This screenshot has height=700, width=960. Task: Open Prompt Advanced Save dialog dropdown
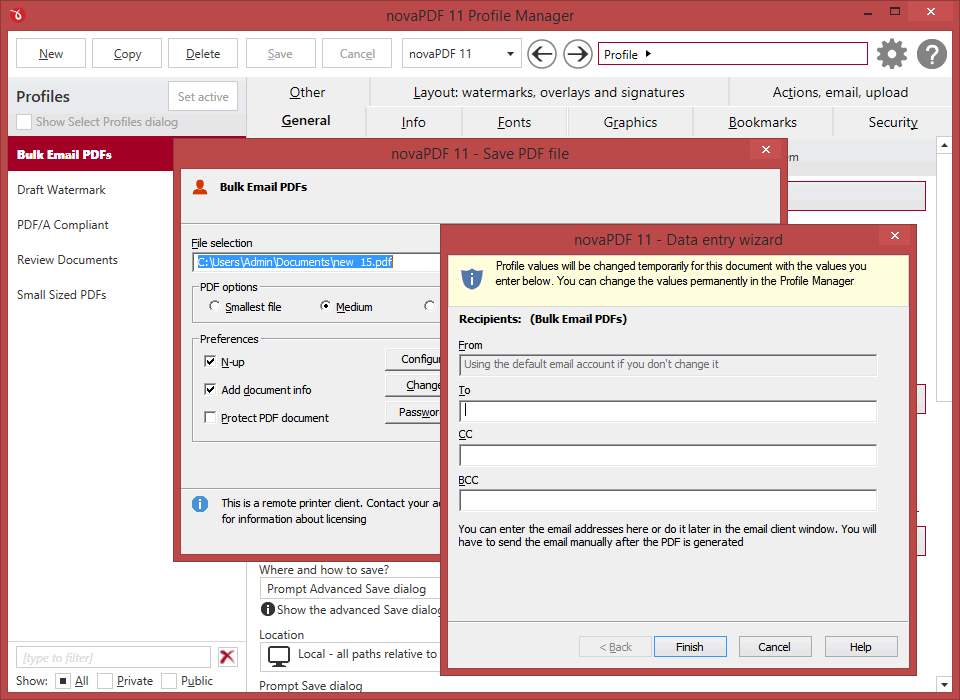point(350,589)
